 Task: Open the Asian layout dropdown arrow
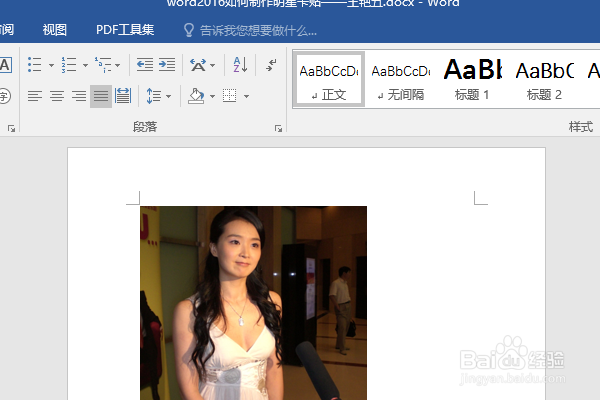[212, 65]
